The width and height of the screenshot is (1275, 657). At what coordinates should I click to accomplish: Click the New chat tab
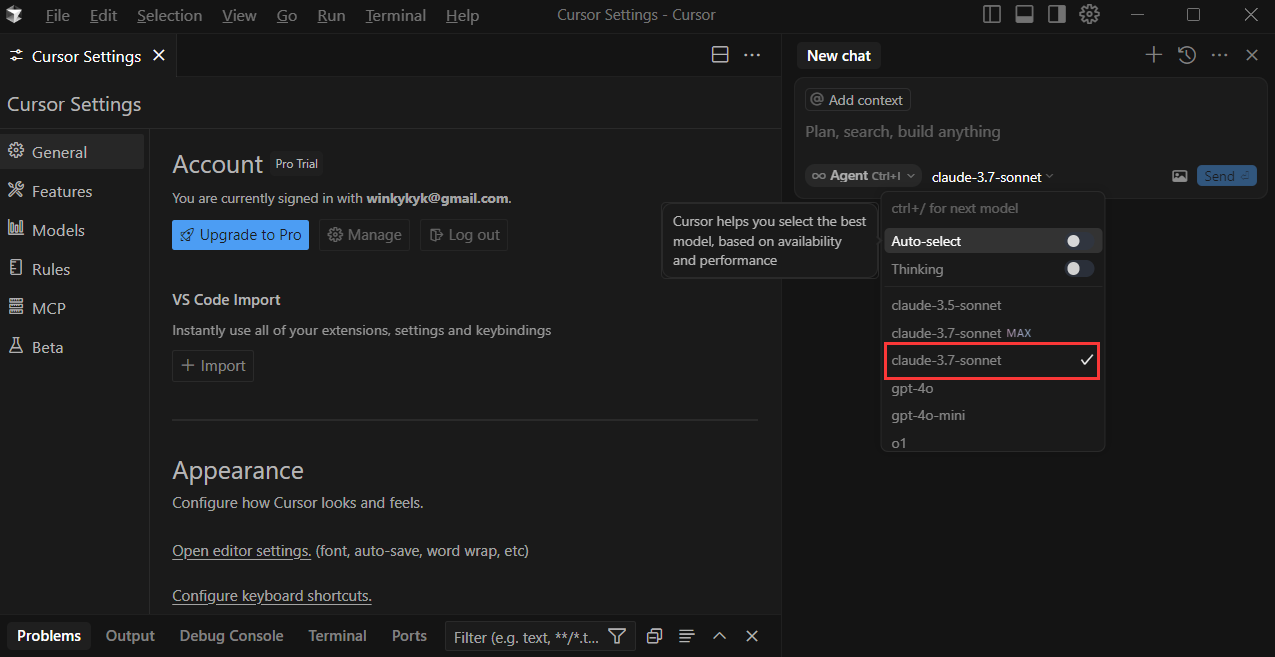pos(839,56)
